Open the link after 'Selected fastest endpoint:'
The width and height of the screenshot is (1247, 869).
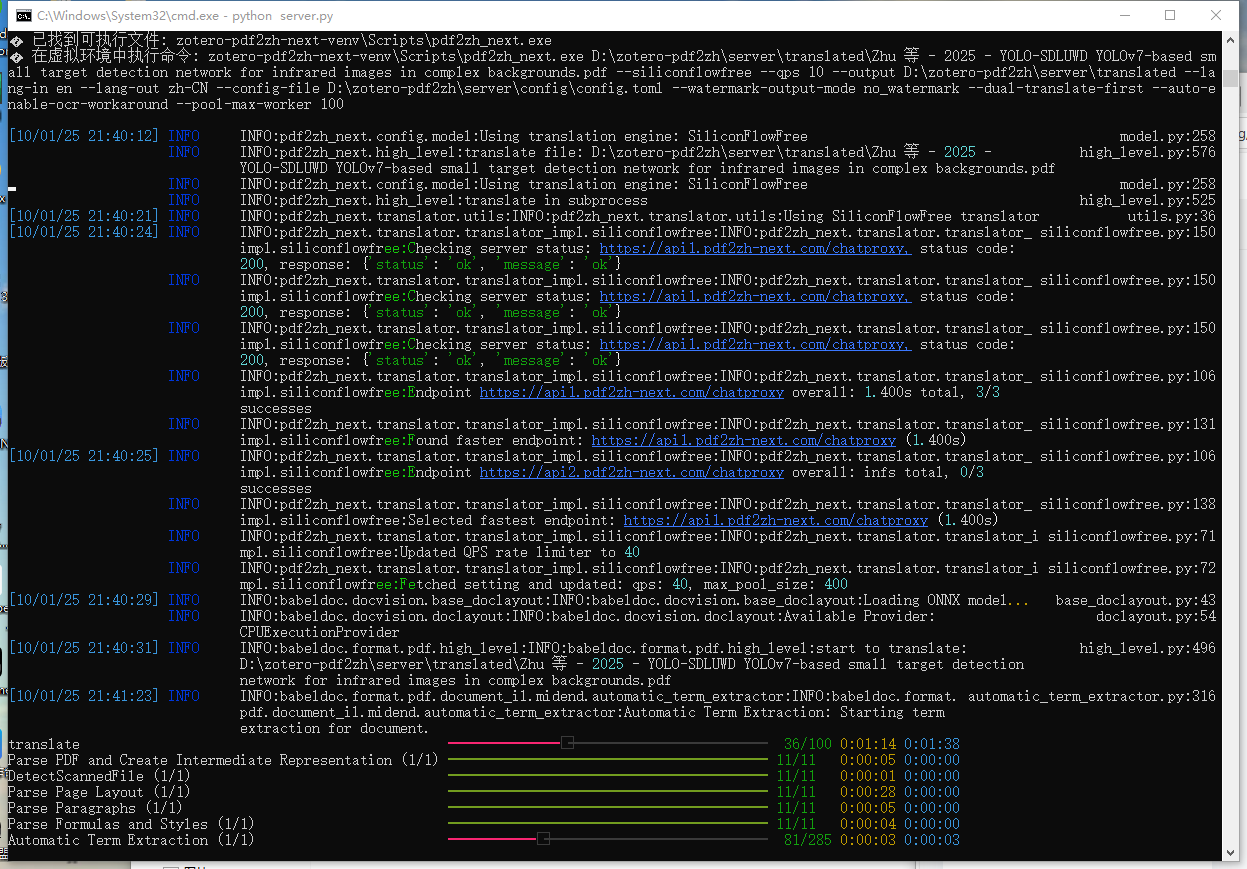click(x=775, y=520)
